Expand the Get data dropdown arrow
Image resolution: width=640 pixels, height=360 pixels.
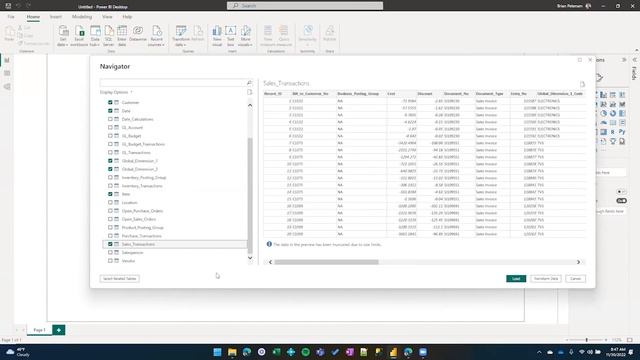tap(66, 44)
